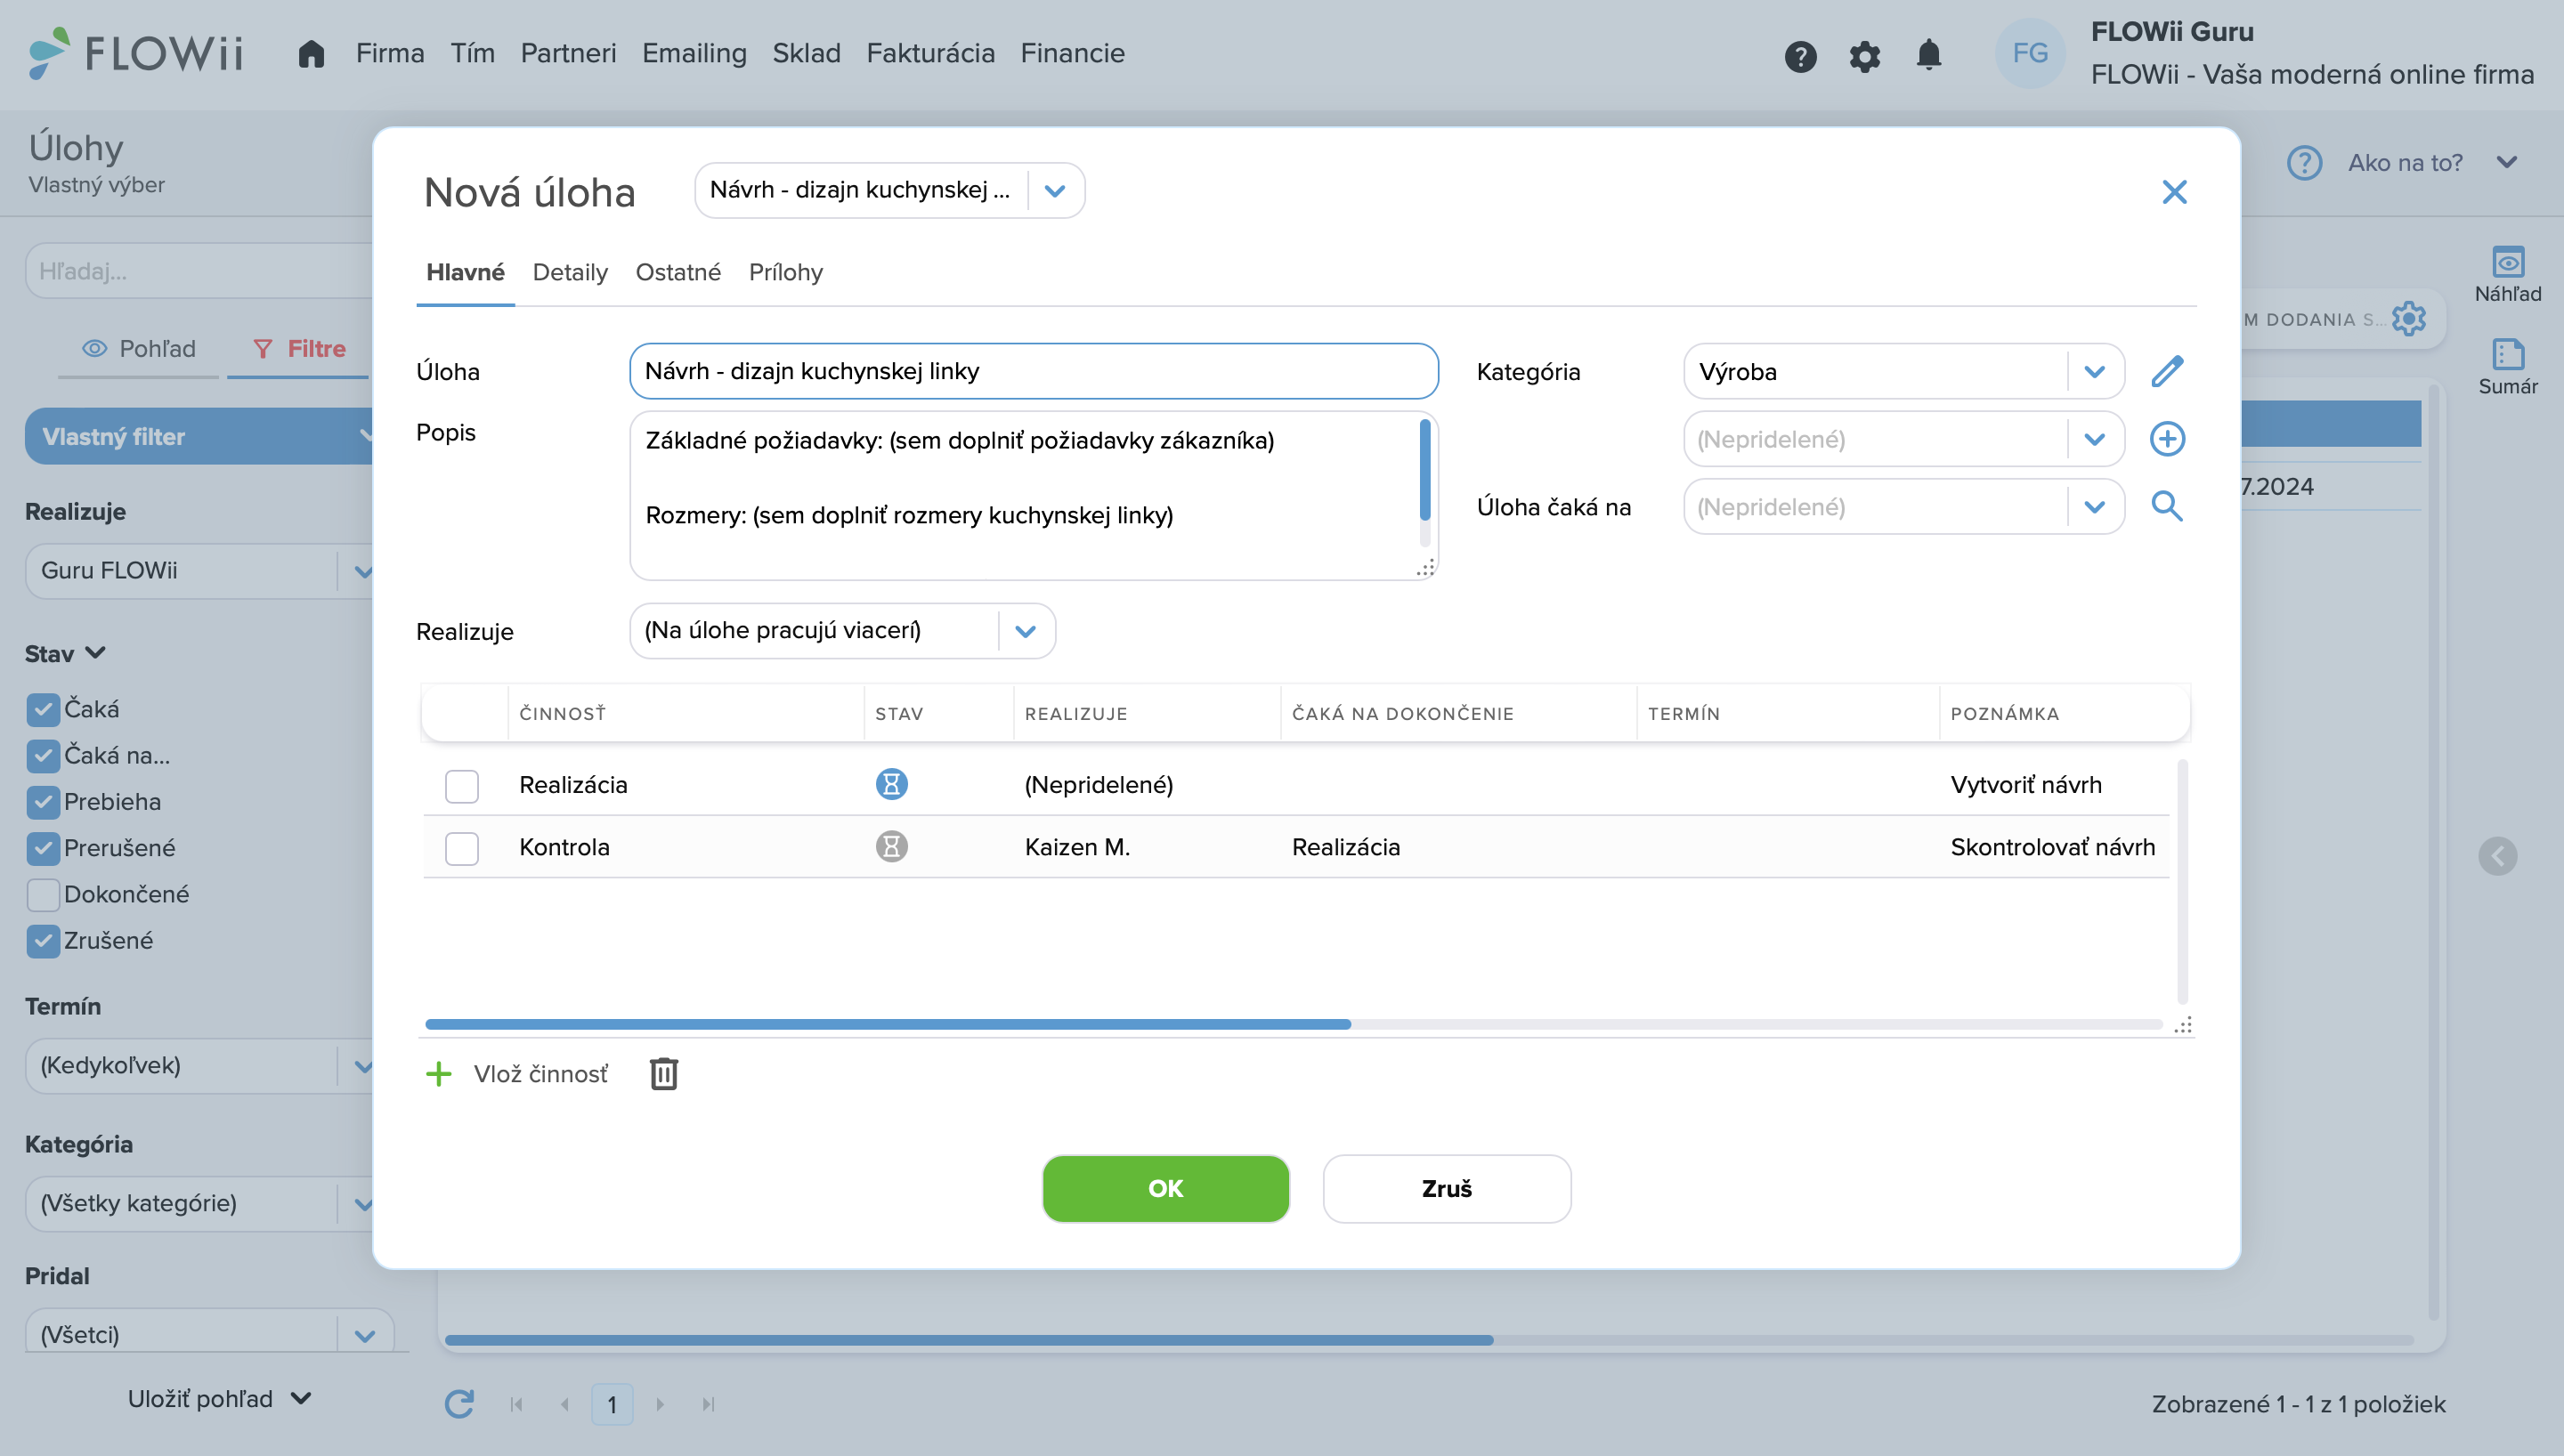Uncheck the Prebieha status filter
2564x1456 pixels.
point(43,801)
